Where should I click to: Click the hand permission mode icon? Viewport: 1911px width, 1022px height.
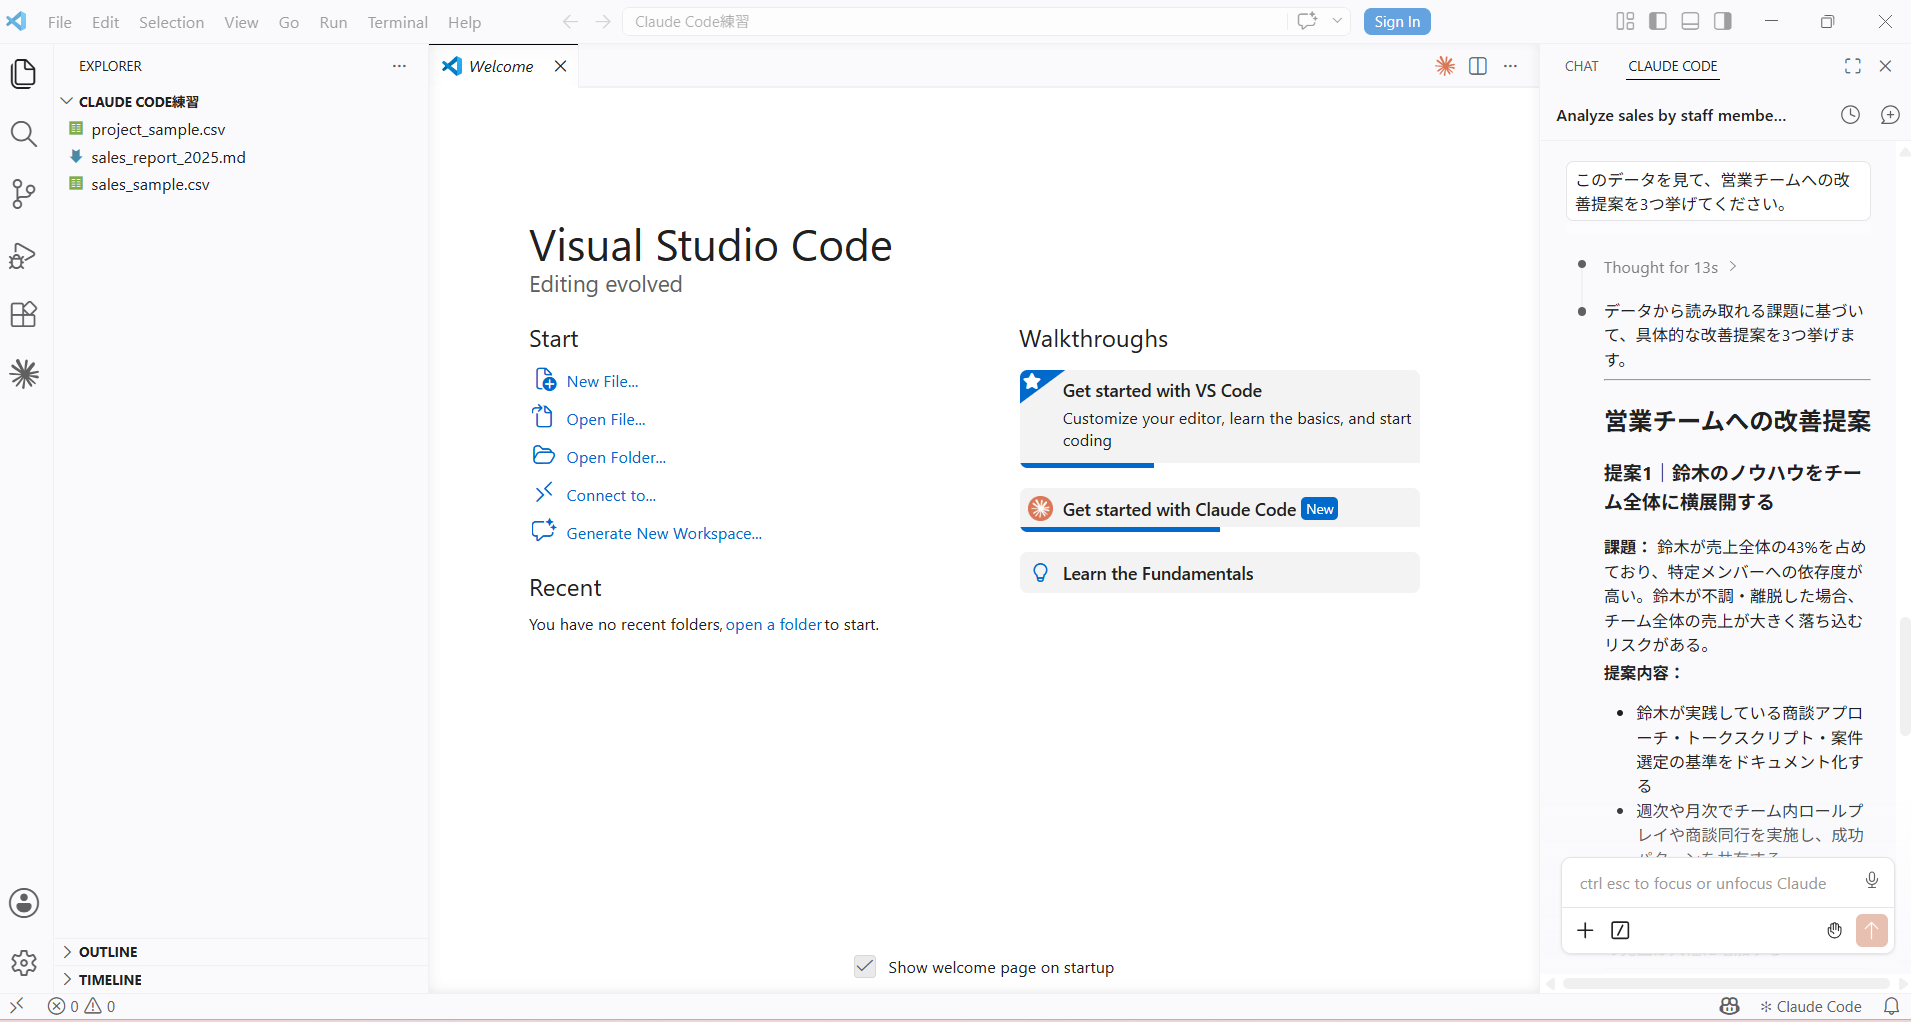click(x=1835, y=931)
